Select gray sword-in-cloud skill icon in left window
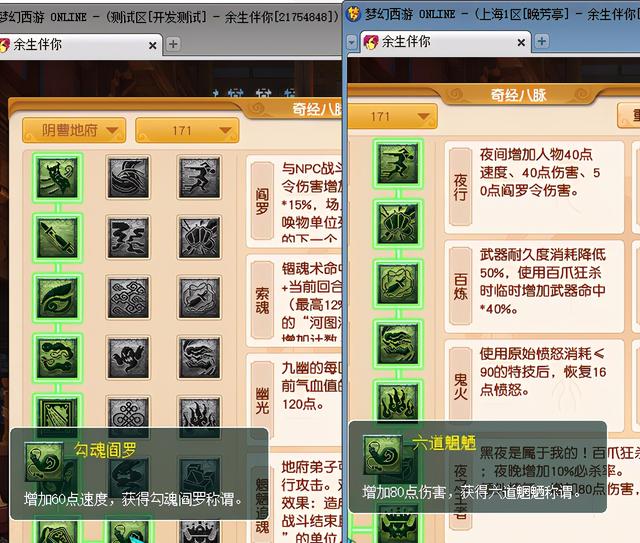640x543 pixels. pyautogui.click(x=199, y=298)
